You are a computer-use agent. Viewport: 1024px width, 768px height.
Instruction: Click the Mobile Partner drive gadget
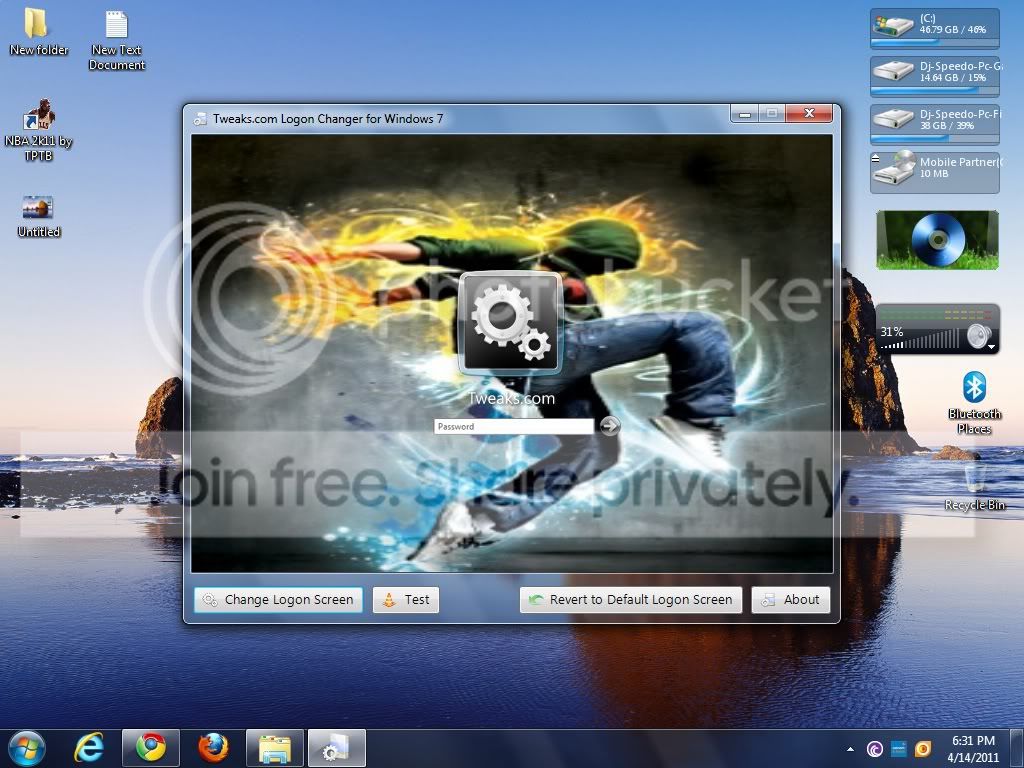935,172
